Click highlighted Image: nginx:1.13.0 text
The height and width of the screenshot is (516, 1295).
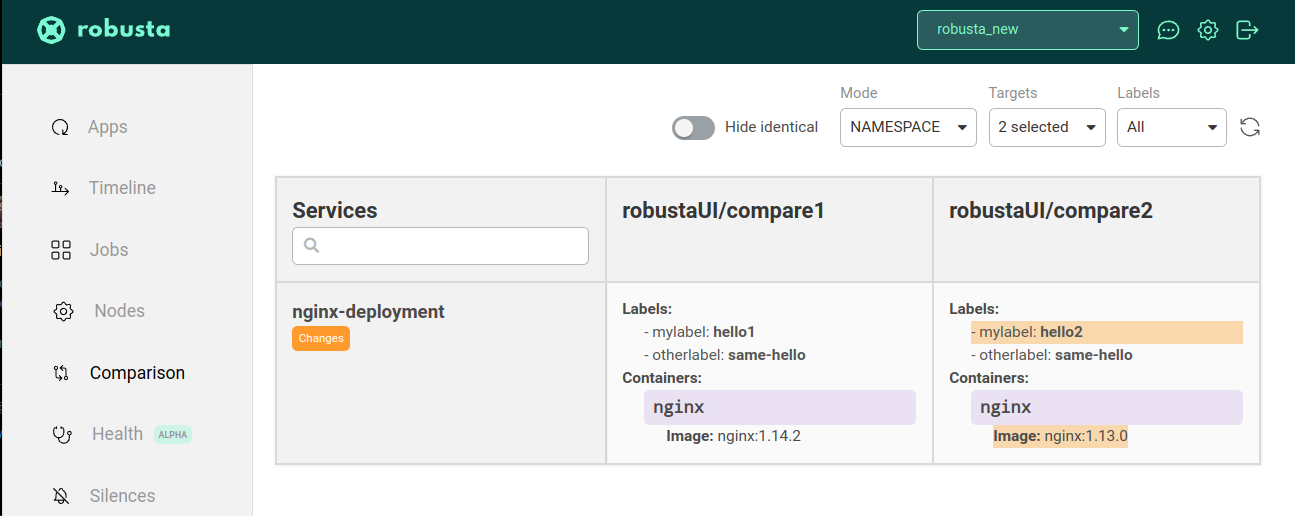coord(1060,436)
